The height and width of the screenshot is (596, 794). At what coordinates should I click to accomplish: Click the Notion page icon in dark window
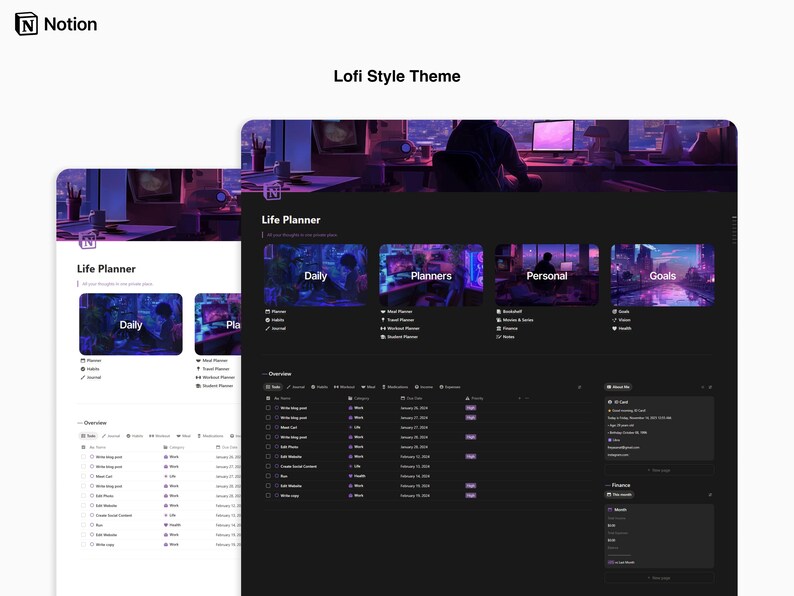(x=272, y=192)
